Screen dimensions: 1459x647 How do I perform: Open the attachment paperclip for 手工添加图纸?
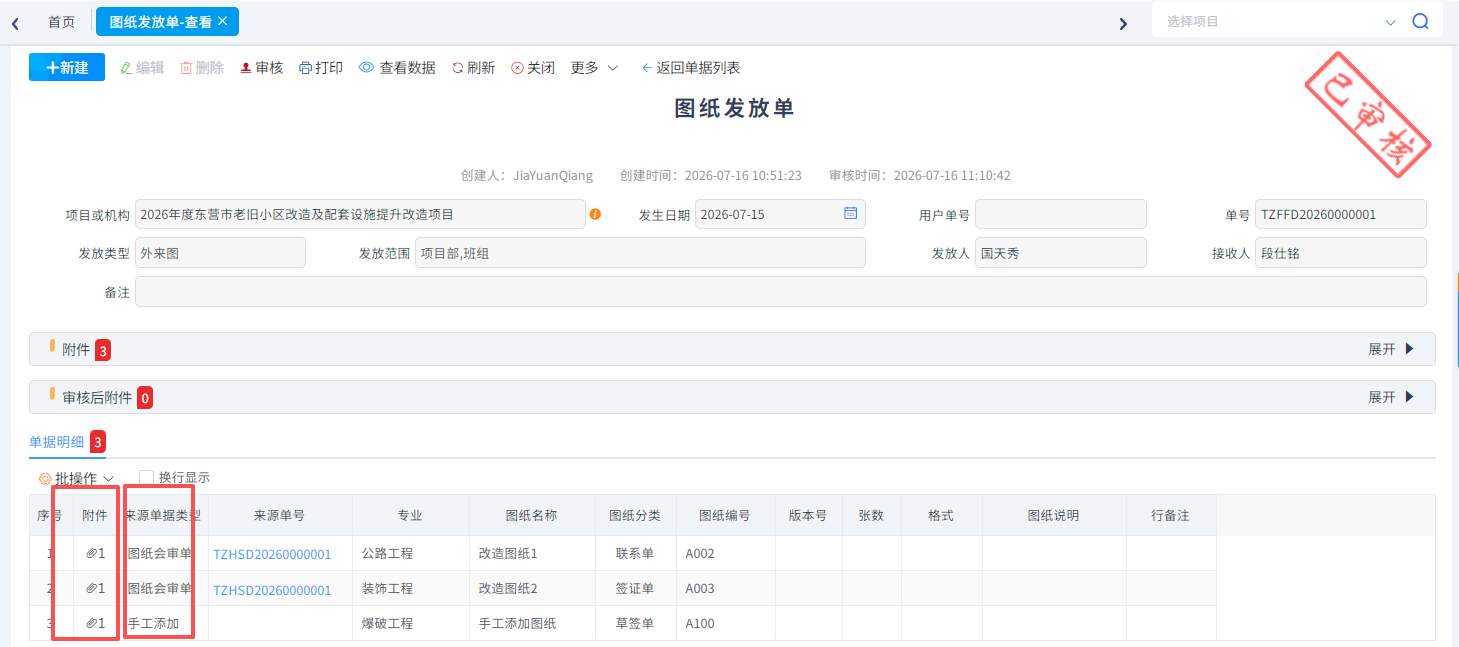pos(95,623)
